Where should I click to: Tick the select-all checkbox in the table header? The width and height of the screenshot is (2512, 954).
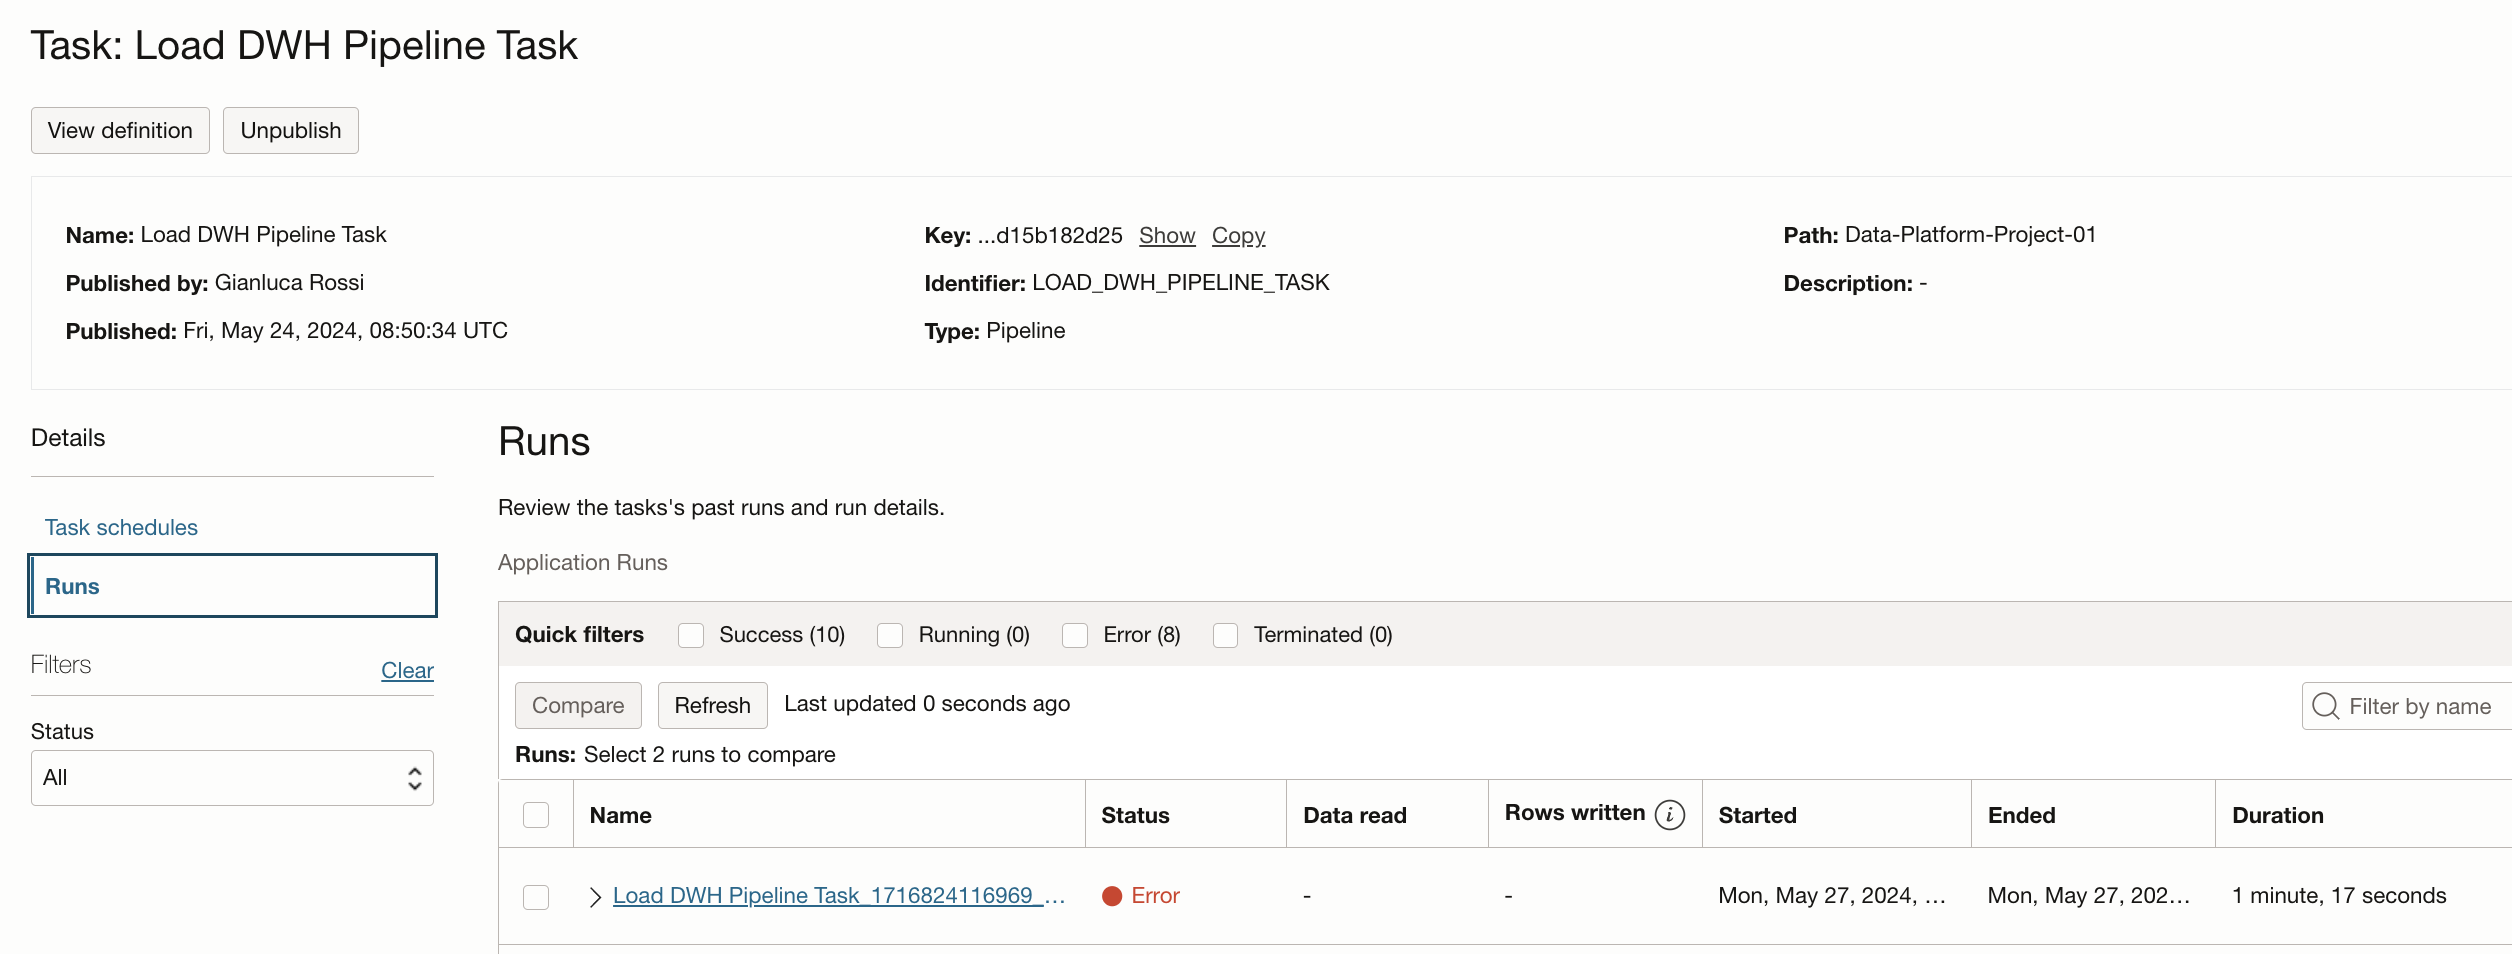point(536,815)
